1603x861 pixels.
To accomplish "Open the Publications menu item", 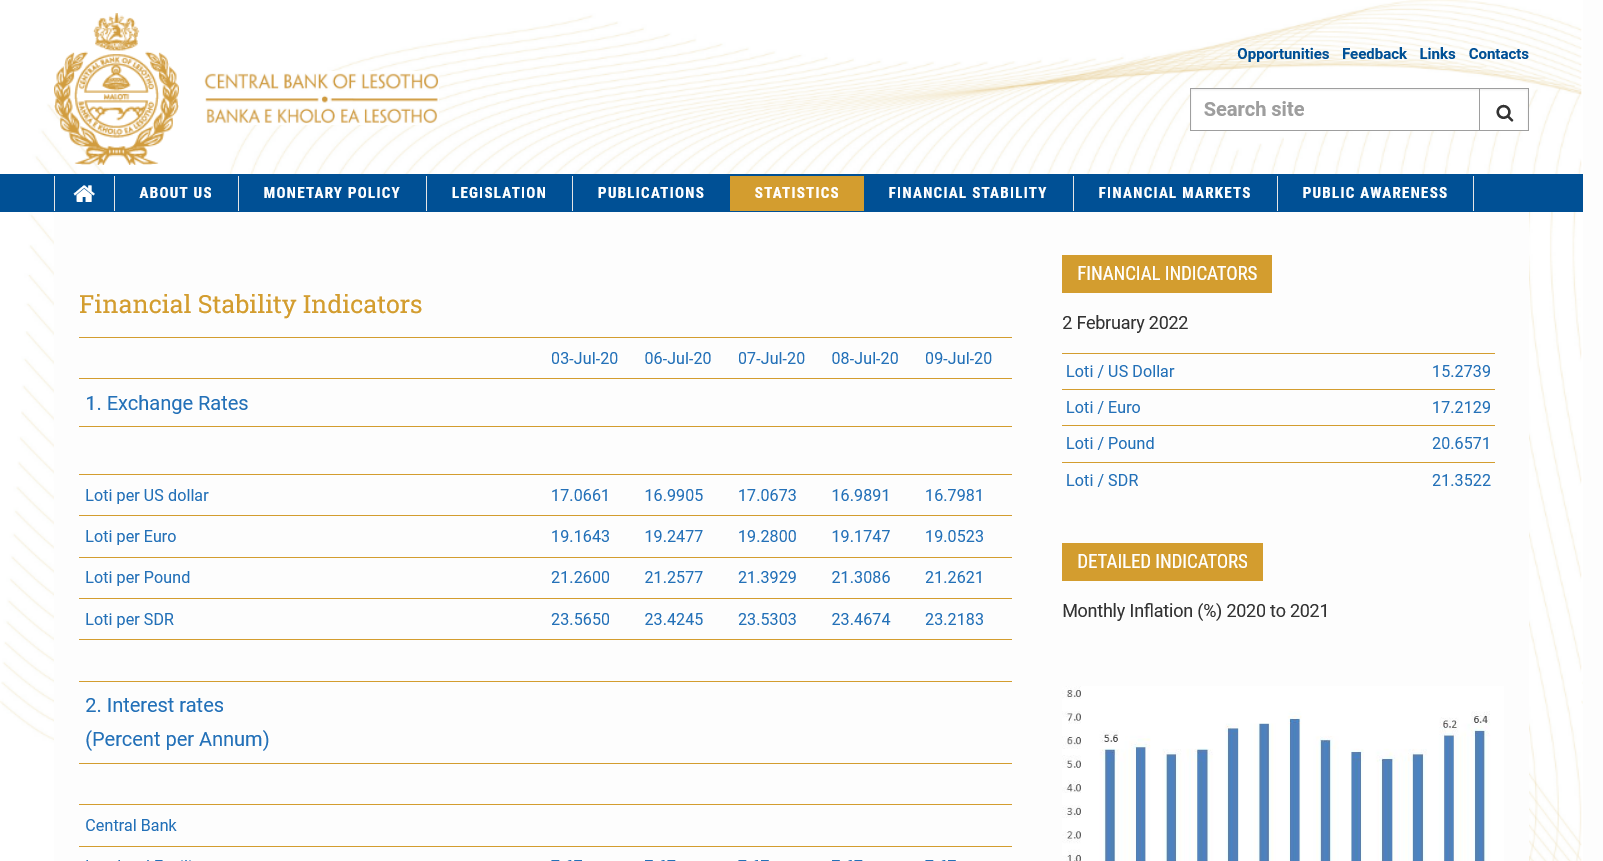I will point(651,193).
